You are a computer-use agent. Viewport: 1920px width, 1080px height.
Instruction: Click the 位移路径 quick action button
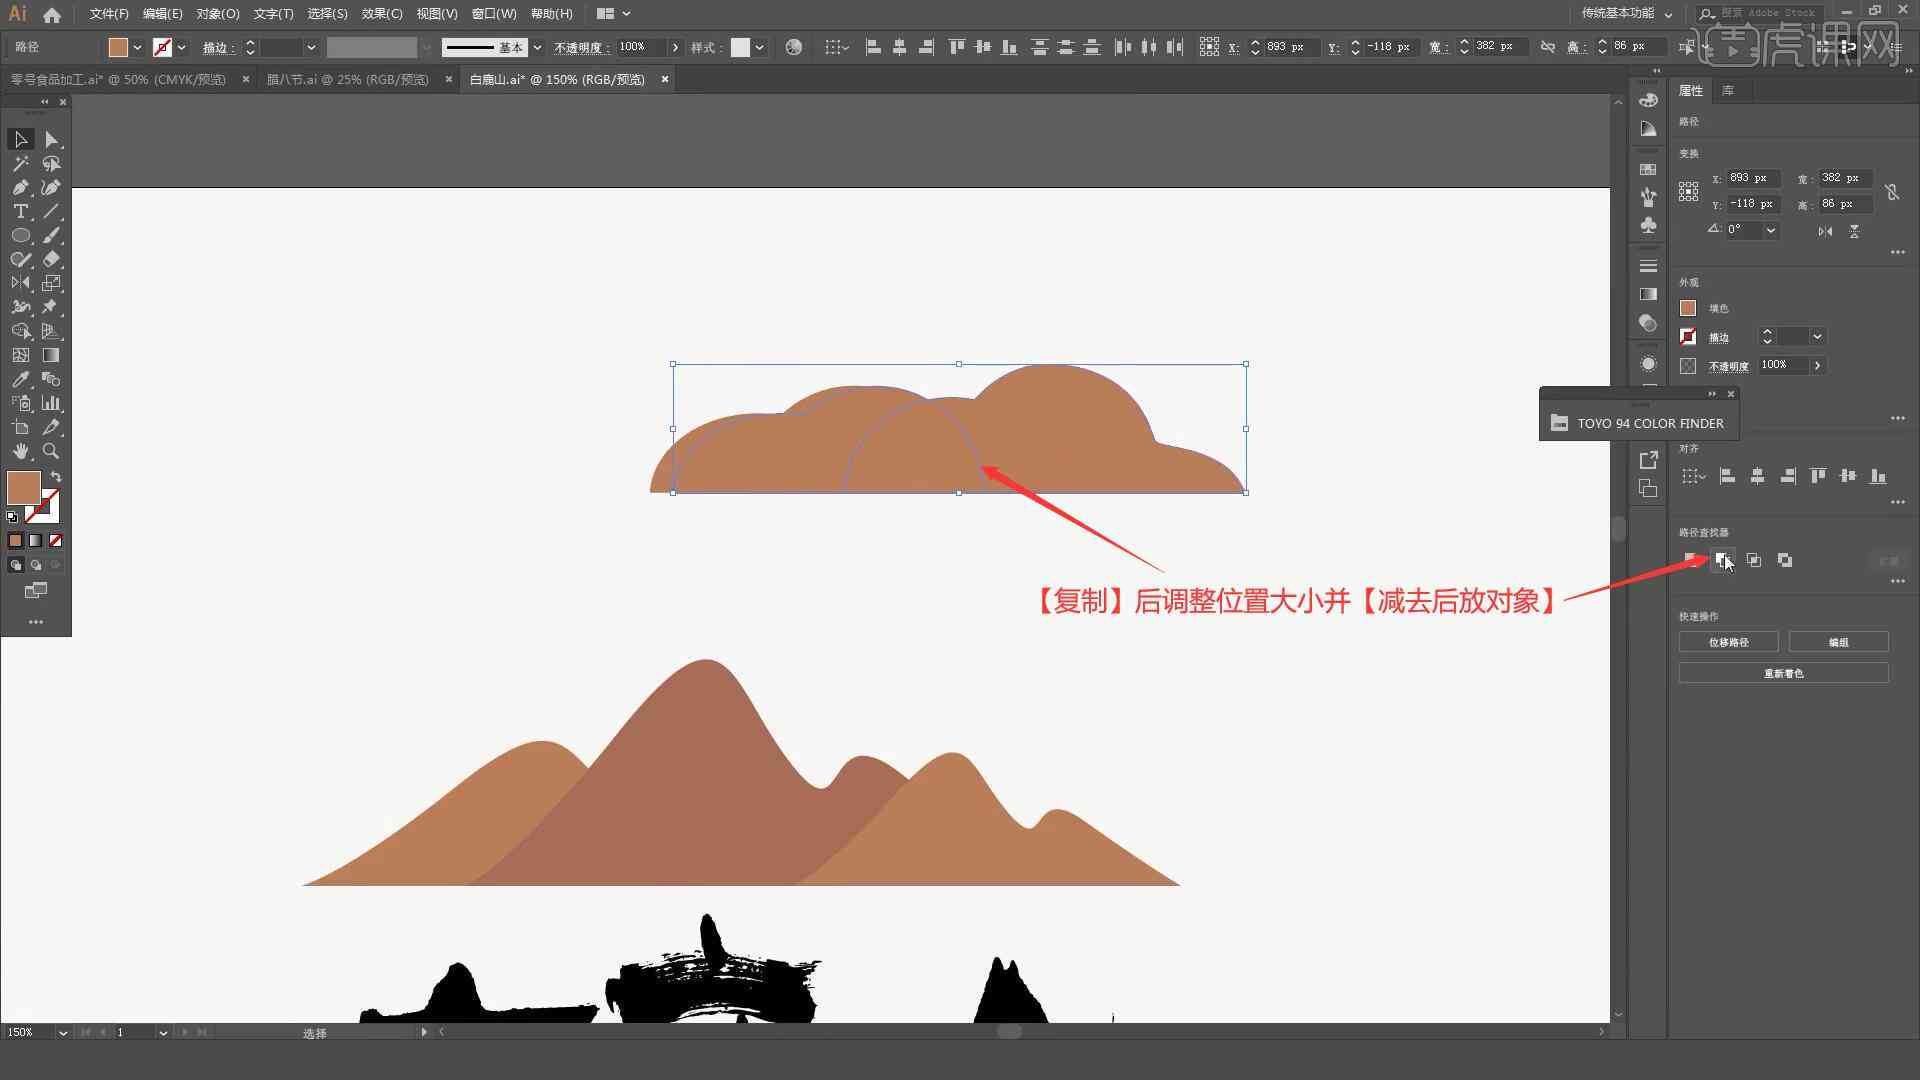pyautogui.click(x=1727, y=642)
